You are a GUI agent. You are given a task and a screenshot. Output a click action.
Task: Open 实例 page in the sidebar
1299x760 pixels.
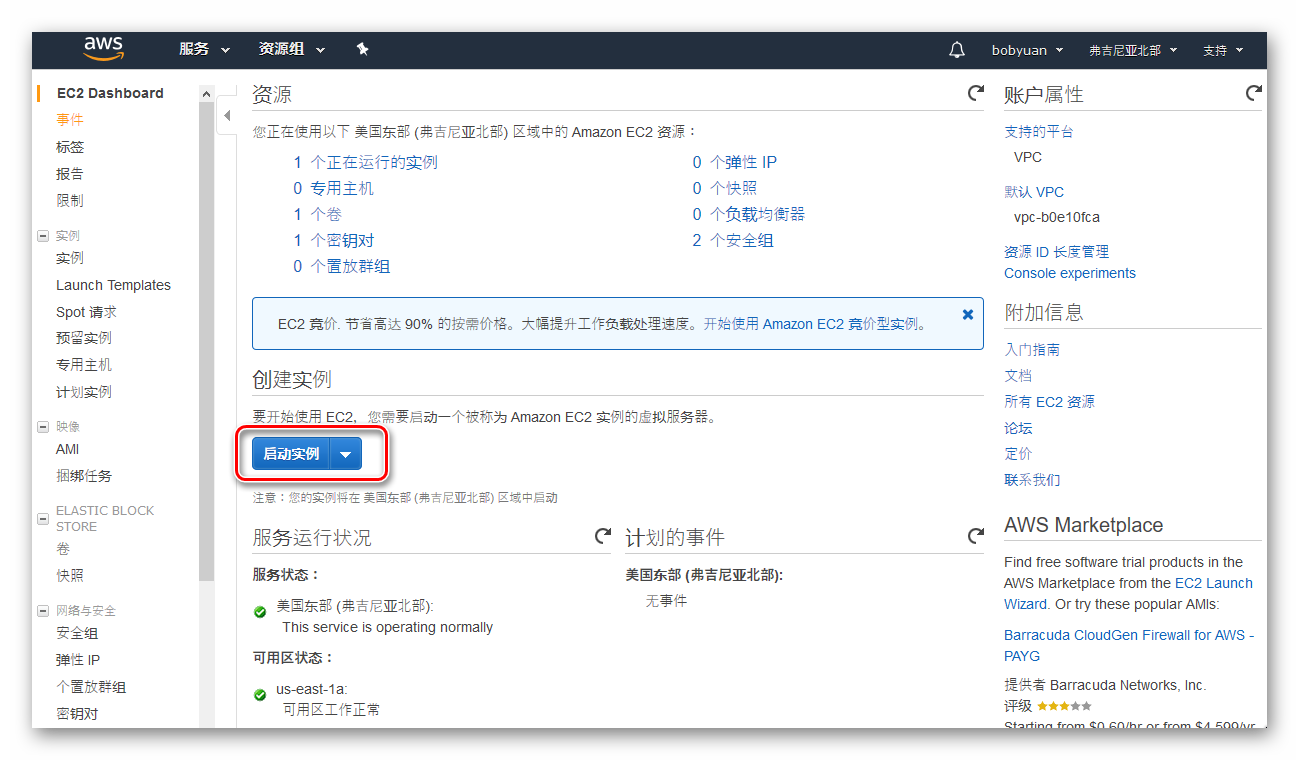[70, 258]
